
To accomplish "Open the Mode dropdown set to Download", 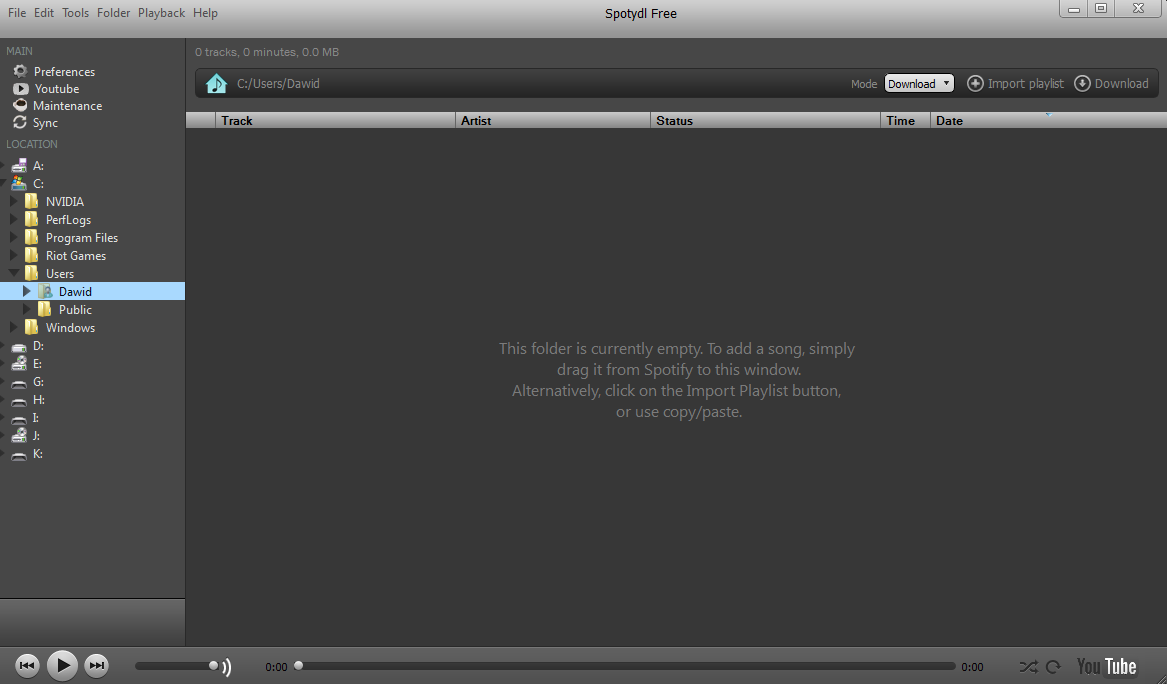I will point(919,83).
